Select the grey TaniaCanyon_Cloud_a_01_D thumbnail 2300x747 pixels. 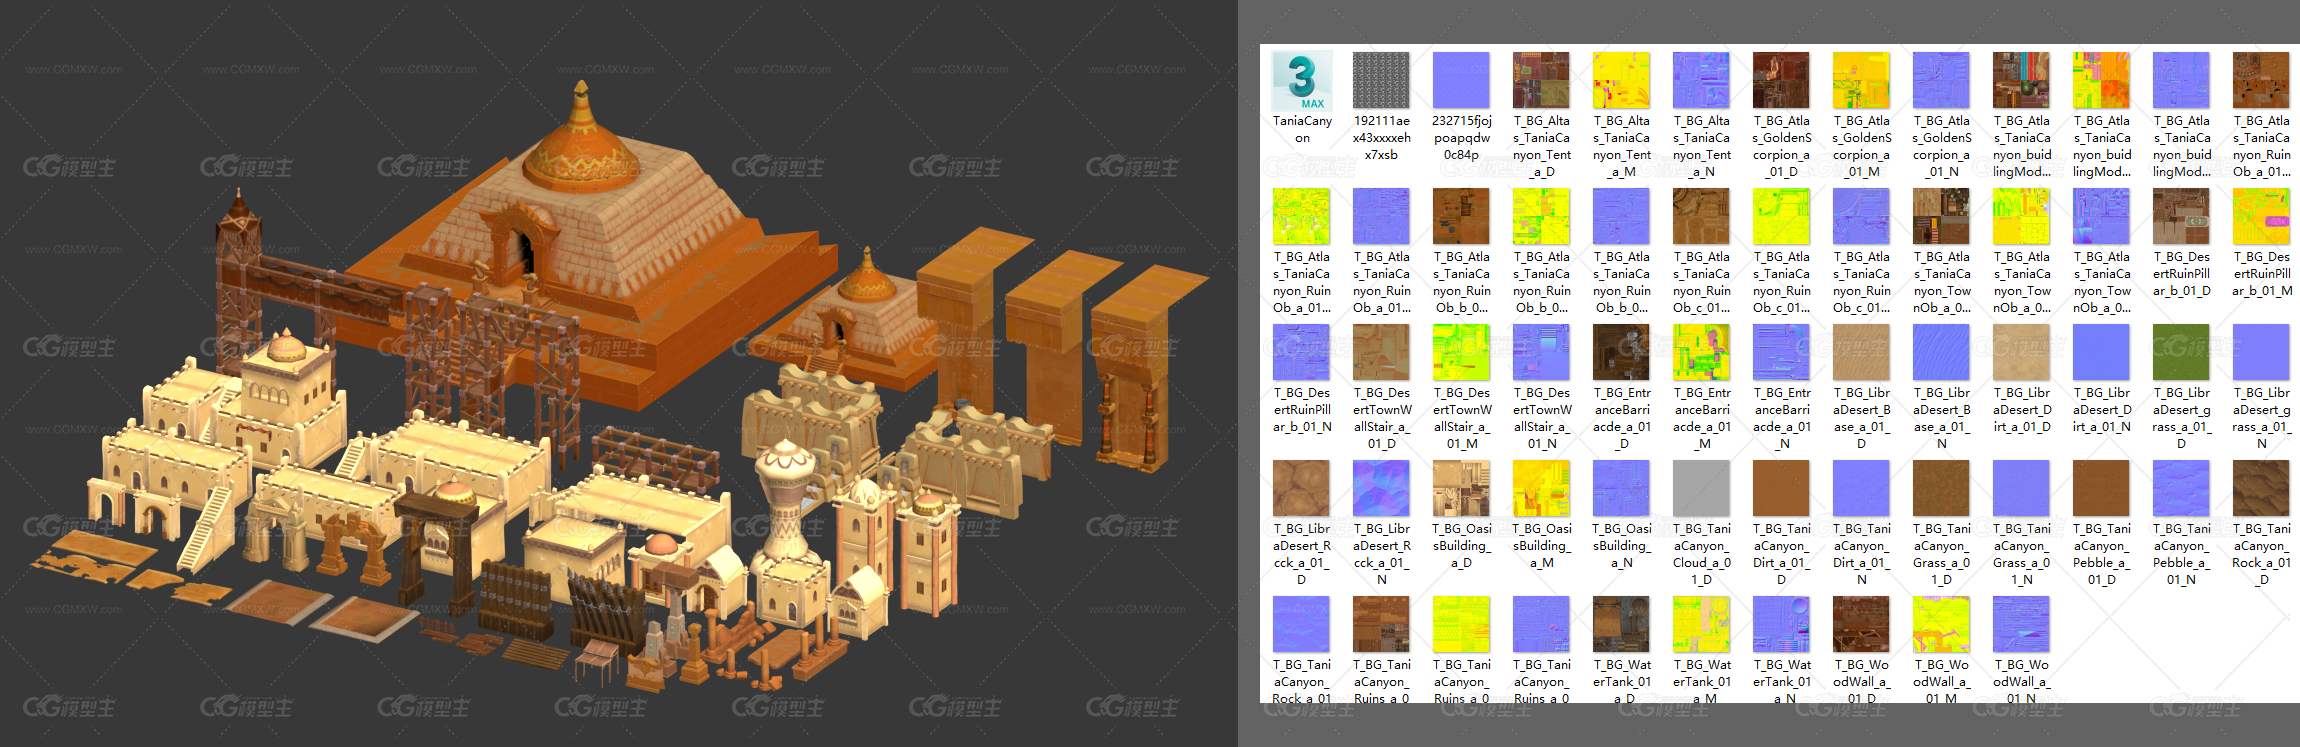pyautogui.click(x=1701, y=489)
